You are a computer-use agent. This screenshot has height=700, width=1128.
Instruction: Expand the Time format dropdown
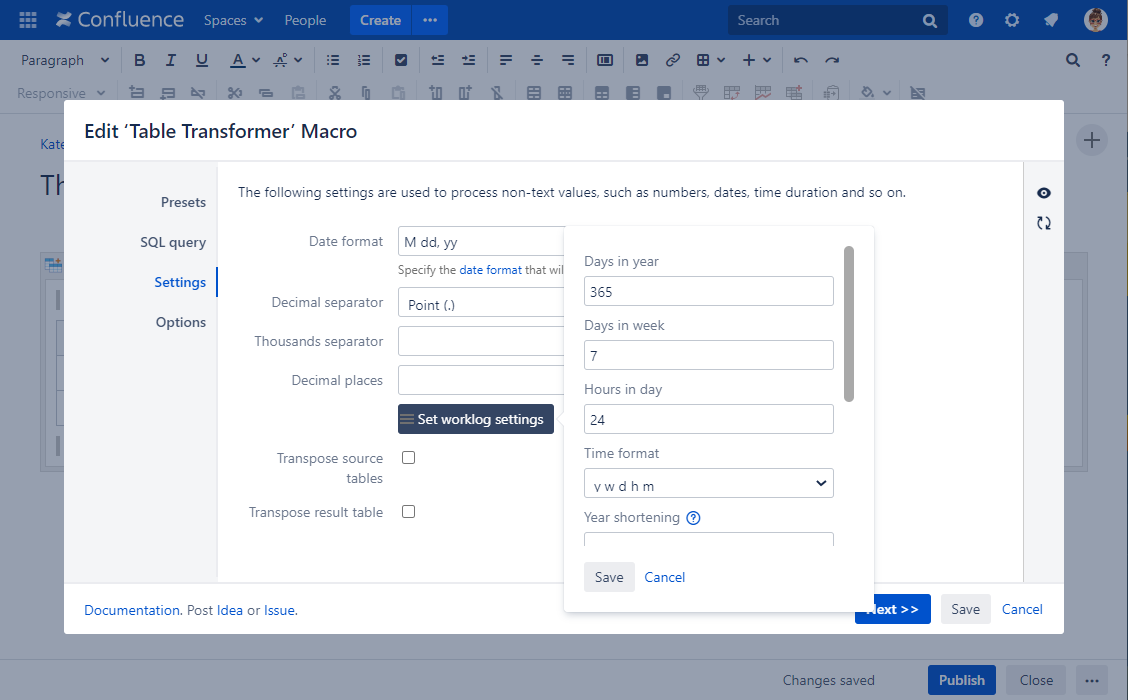pyautogui.click(x=709, y=483)
